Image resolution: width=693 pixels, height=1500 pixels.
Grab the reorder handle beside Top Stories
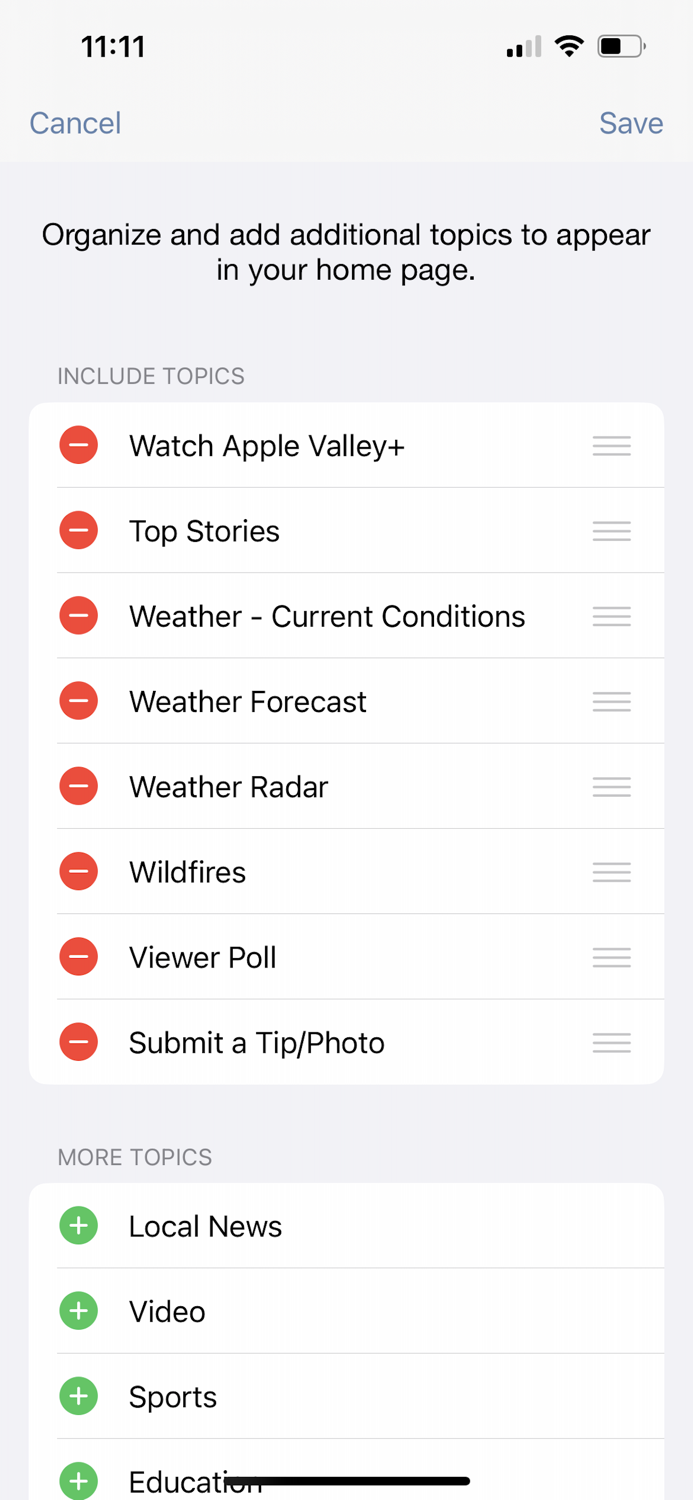tap(611, 530)
